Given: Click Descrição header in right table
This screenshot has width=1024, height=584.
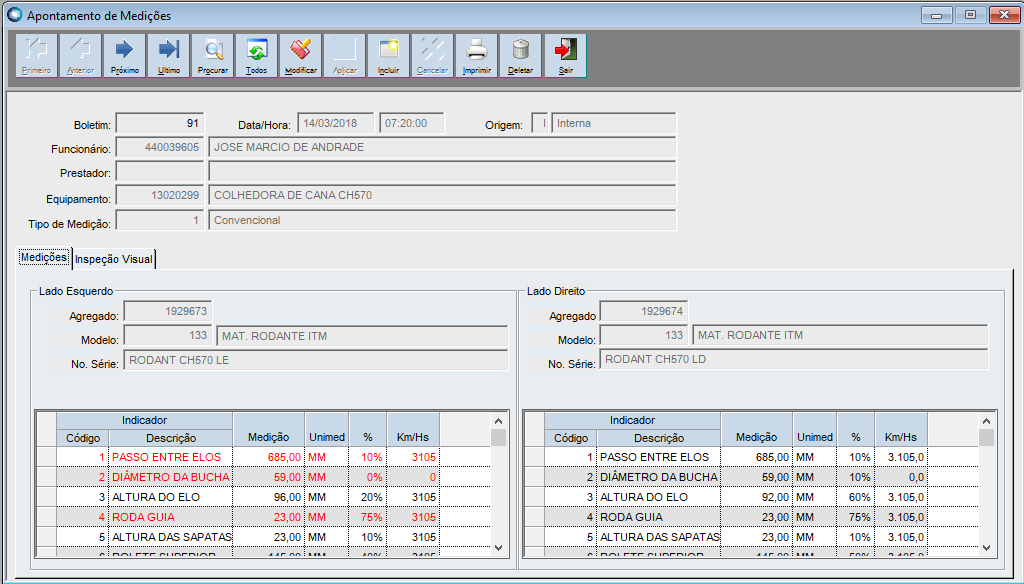Looking at the screenshot, I should 659,438.
